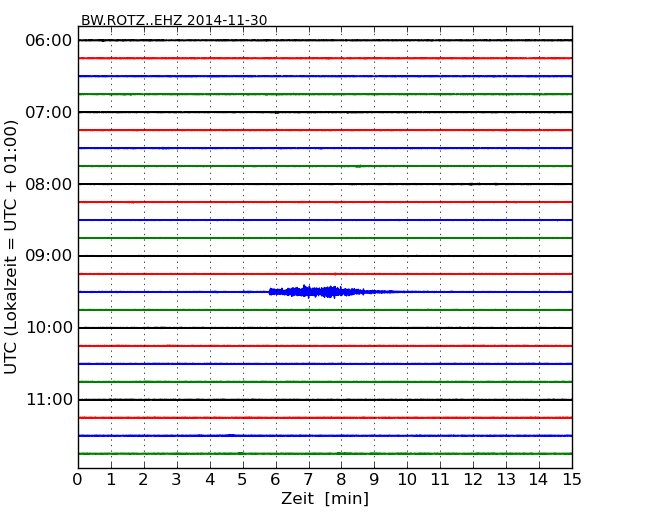650x520 pixels.
Task: Click the plot title BW.ROTZ..EHZ 2014-11-30
Action: (174, 20)
